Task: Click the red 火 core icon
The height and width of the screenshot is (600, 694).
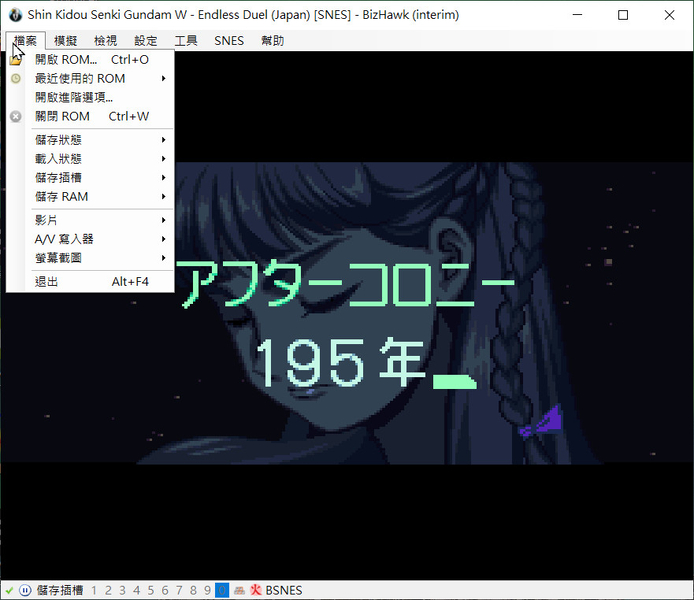Action: coord(256,590)
